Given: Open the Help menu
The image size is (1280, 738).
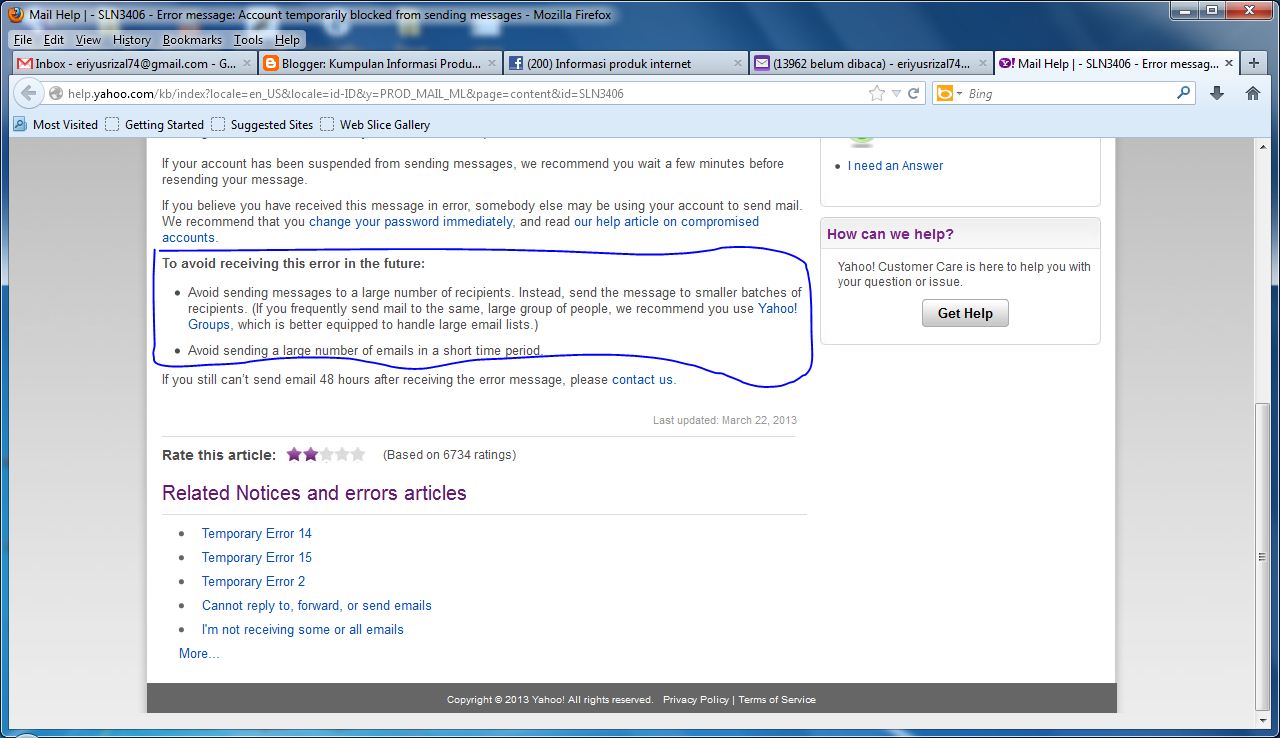Looking at the screenshot, I should click(x=287, y=40).
